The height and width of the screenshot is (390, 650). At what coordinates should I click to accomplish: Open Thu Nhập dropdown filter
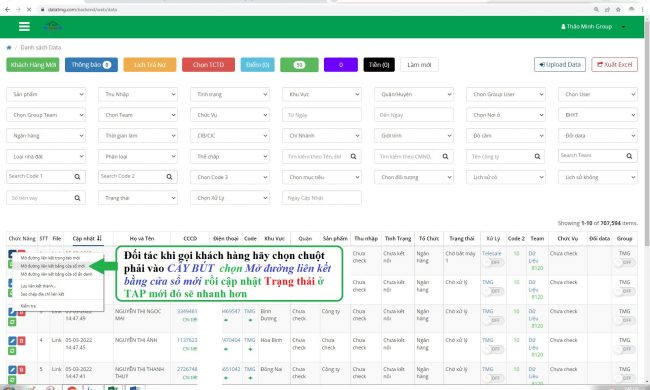(x=138, y=94)
